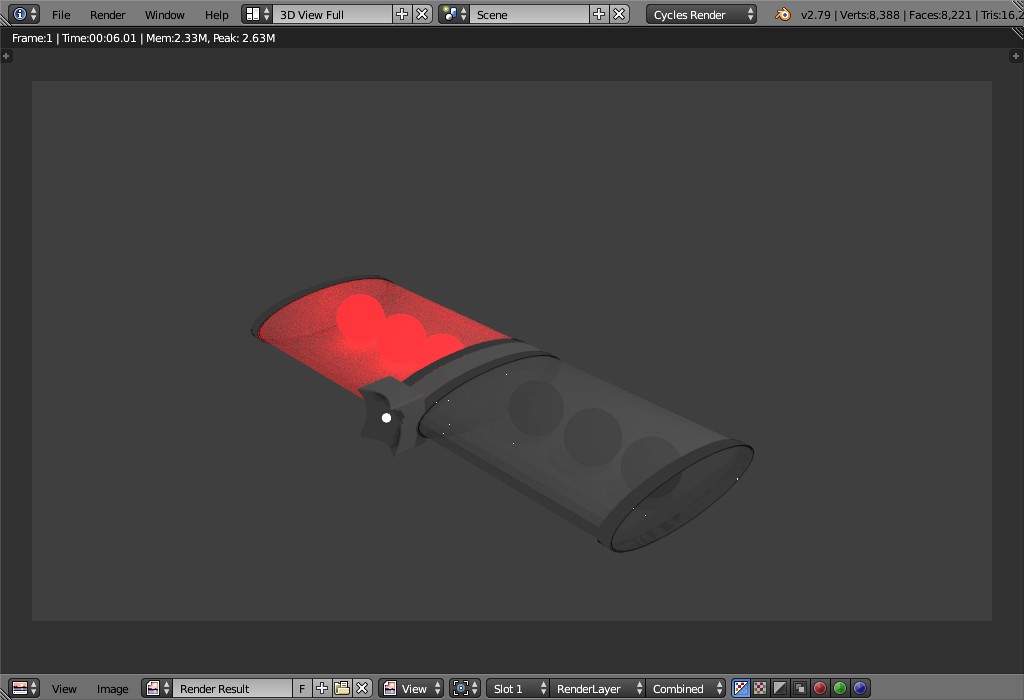
Task: Select Color channel display checker icon
Action: coord(760,688)
